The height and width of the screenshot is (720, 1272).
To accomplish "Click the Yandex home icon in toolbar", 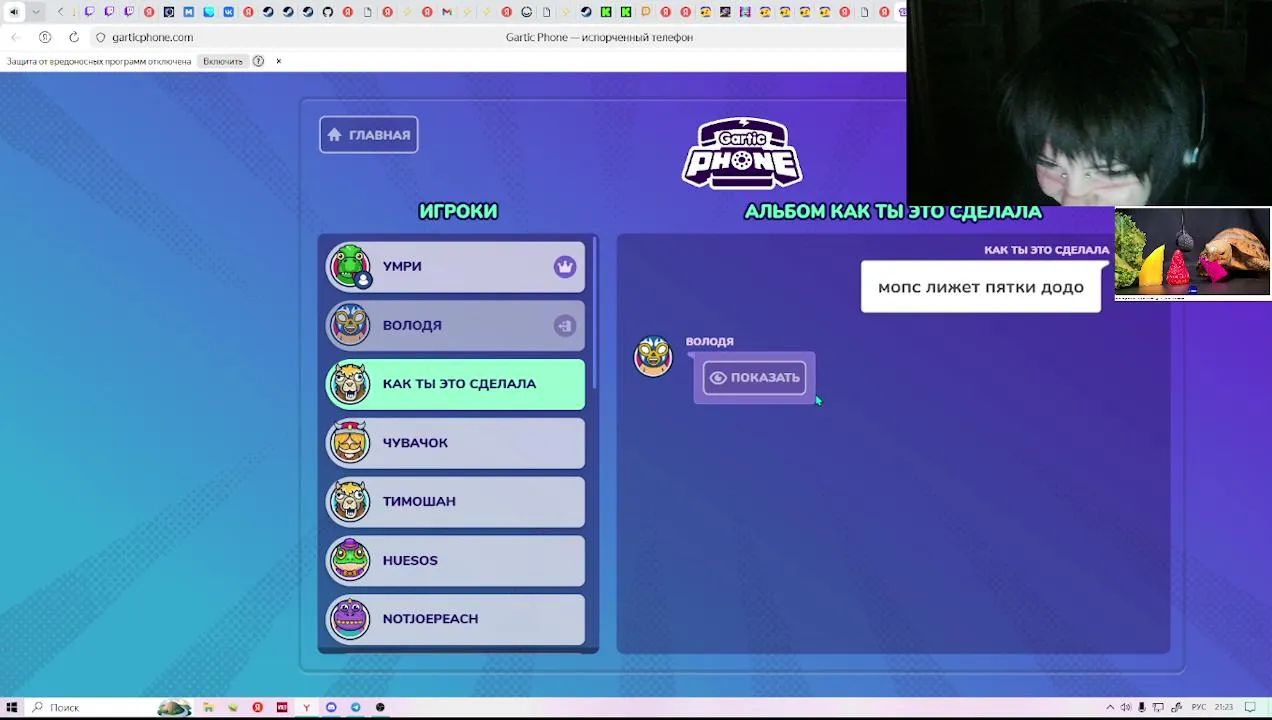I will pyautogui.click(x=45, y=37).
